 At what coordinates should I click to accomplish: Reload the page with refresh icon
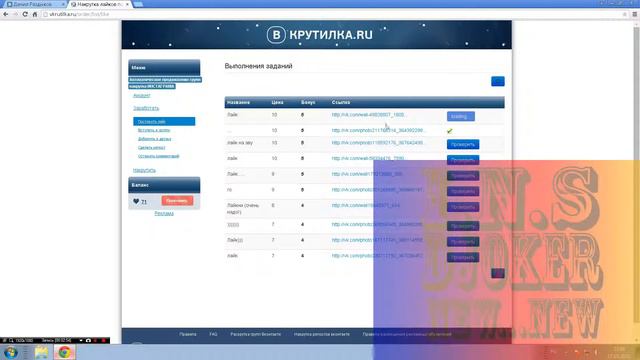point(25,14)
